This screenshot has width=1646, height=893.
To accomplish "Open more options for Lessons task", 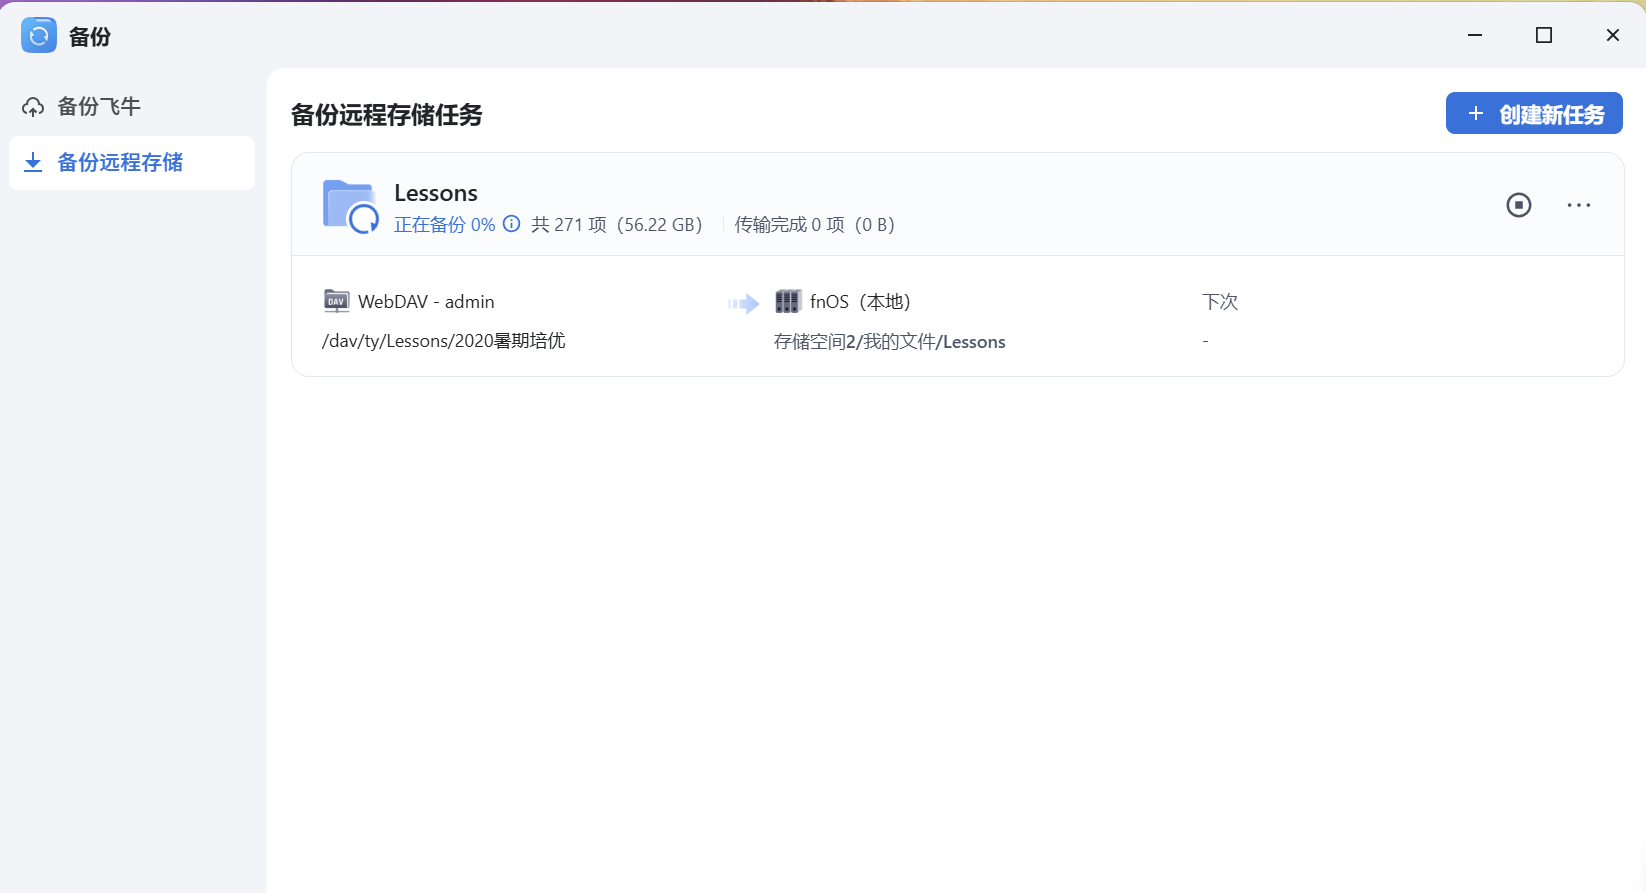I will pos(1579,205).
